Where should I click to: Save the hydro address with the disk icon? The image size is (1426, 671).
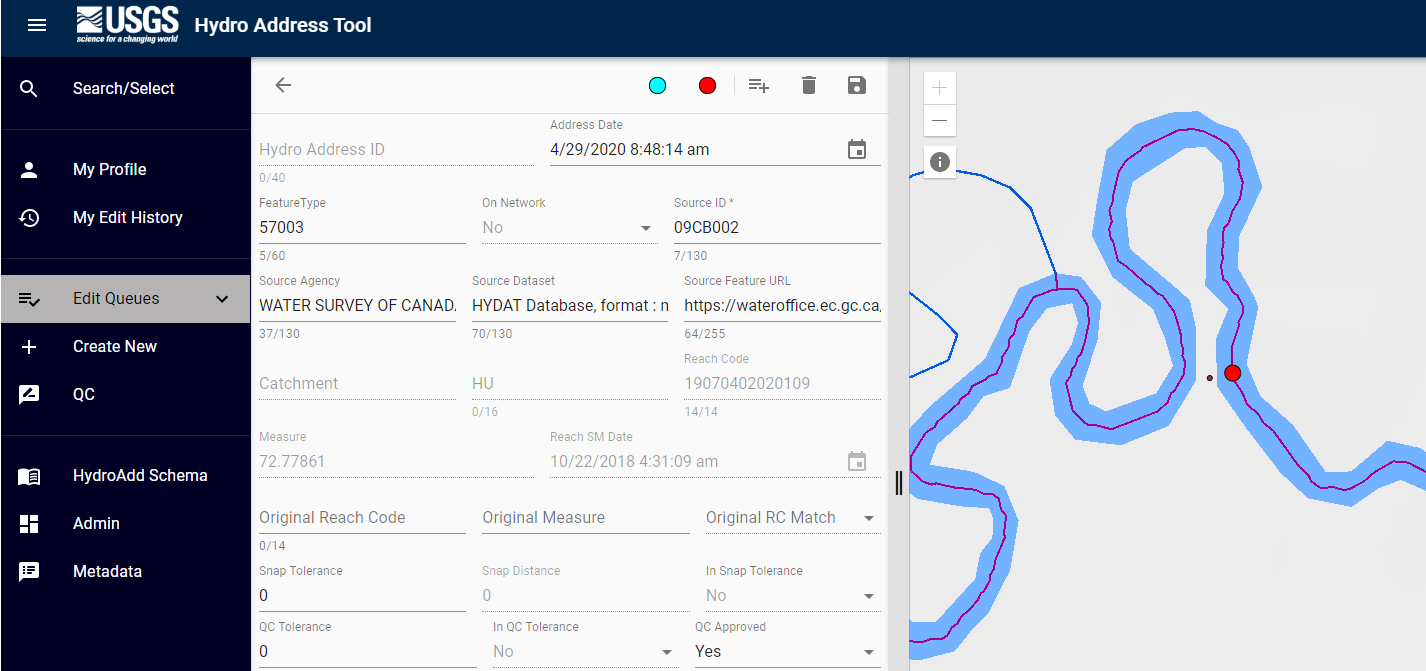(x=857, y=85)
